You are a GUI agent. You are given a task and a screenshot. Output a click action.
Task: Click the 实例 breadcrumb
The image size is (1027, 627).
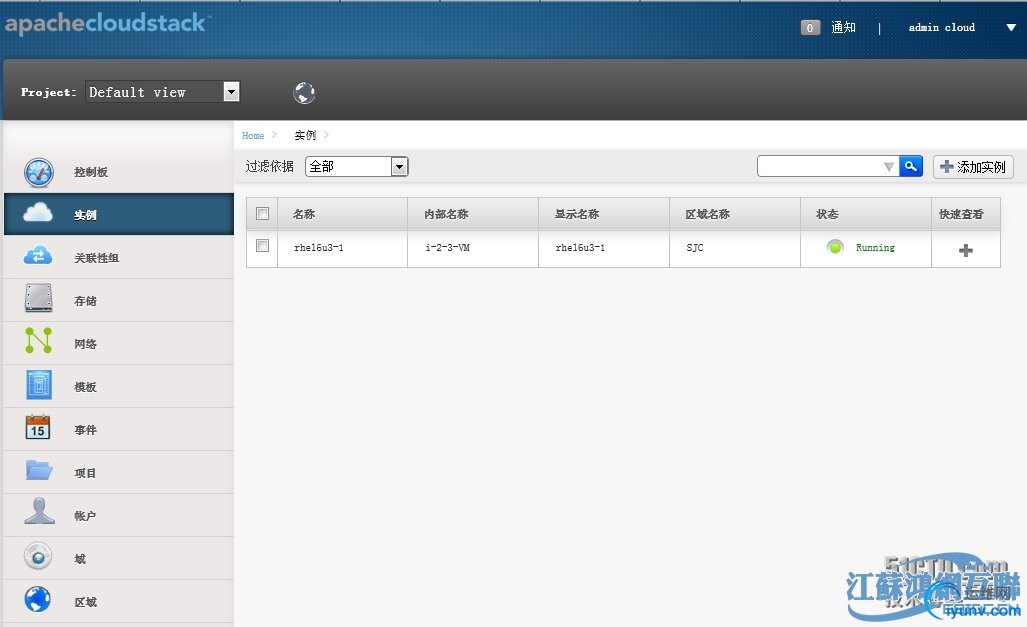point(305,135)
